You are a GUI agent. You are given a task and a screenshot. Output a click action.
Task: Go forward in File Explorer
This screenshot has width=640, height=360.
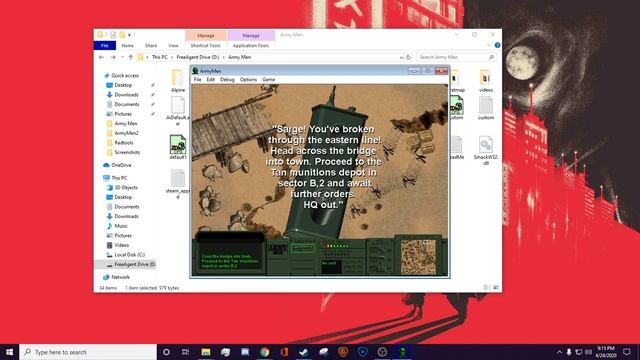tap(113, 57)
